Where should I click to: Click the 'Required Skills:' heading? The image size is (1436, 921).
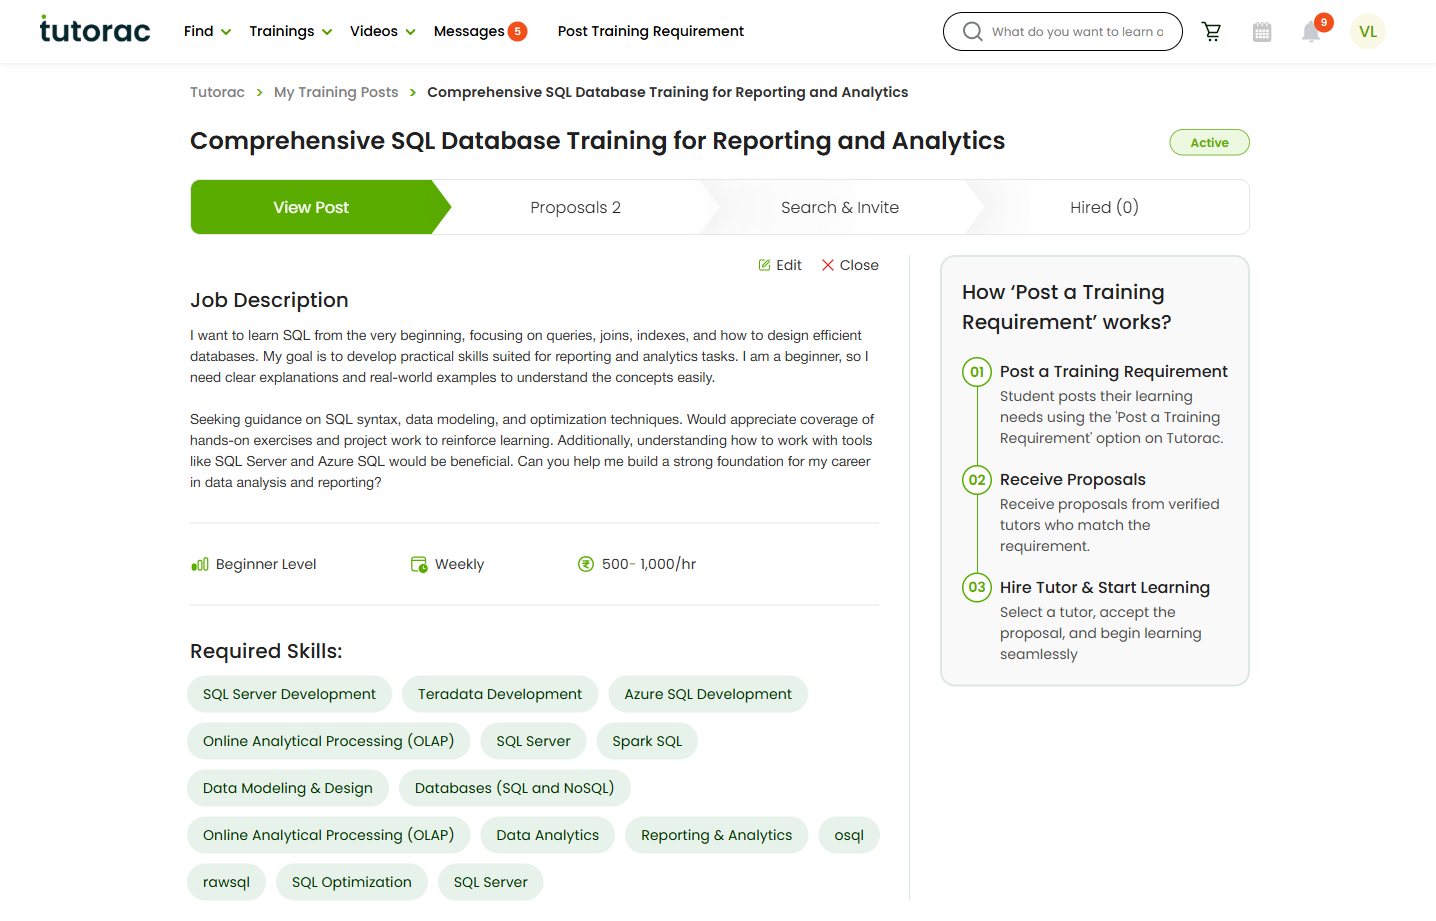[266, 651]
